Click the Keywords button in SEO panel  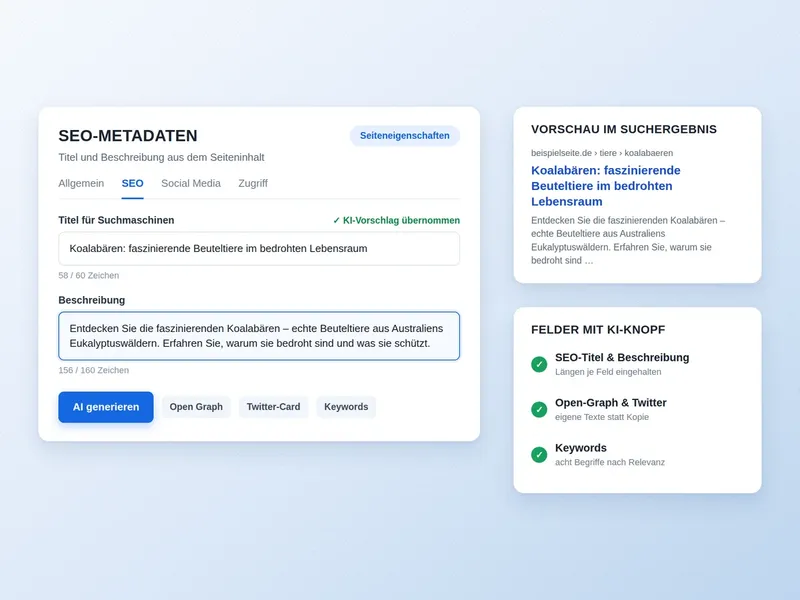click(x=346, y=407)
